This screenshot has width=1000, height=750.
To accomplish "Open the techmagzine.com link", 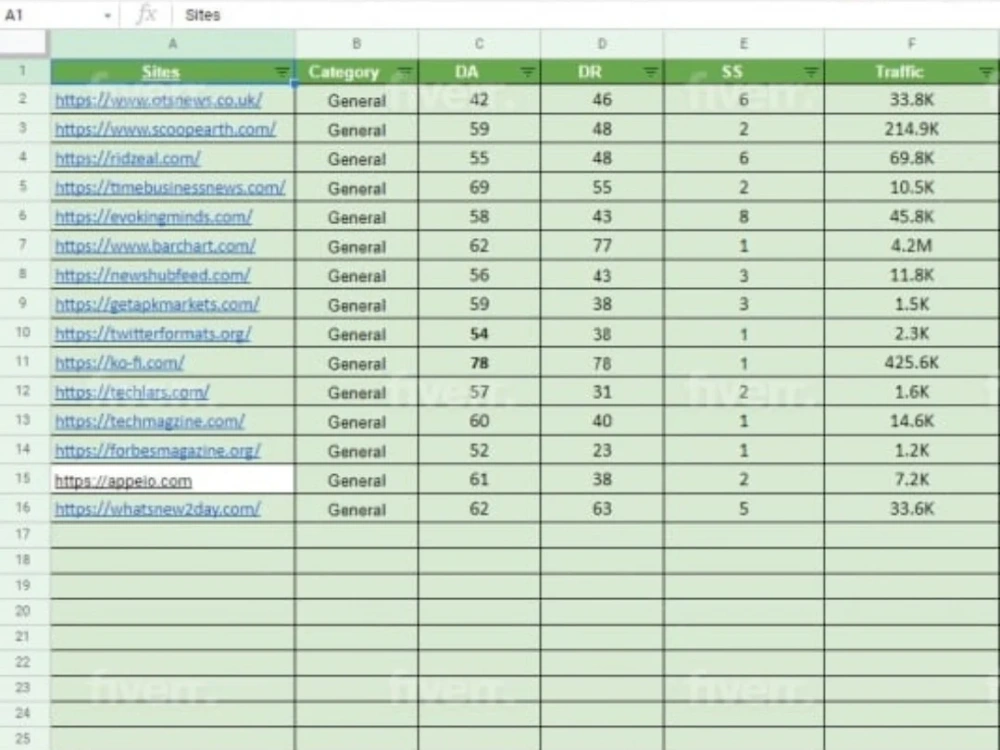I will [150, 422].
